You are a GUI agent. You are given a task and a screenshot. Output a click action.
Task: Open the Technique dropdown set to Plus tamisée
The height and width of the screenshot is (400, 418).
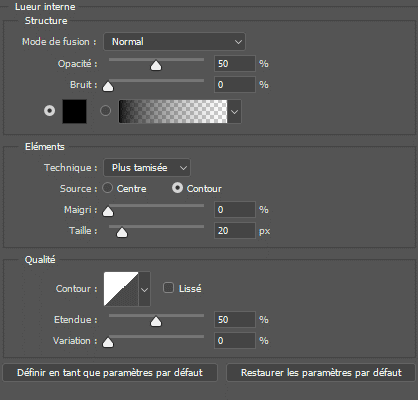(x=147, y=168)
